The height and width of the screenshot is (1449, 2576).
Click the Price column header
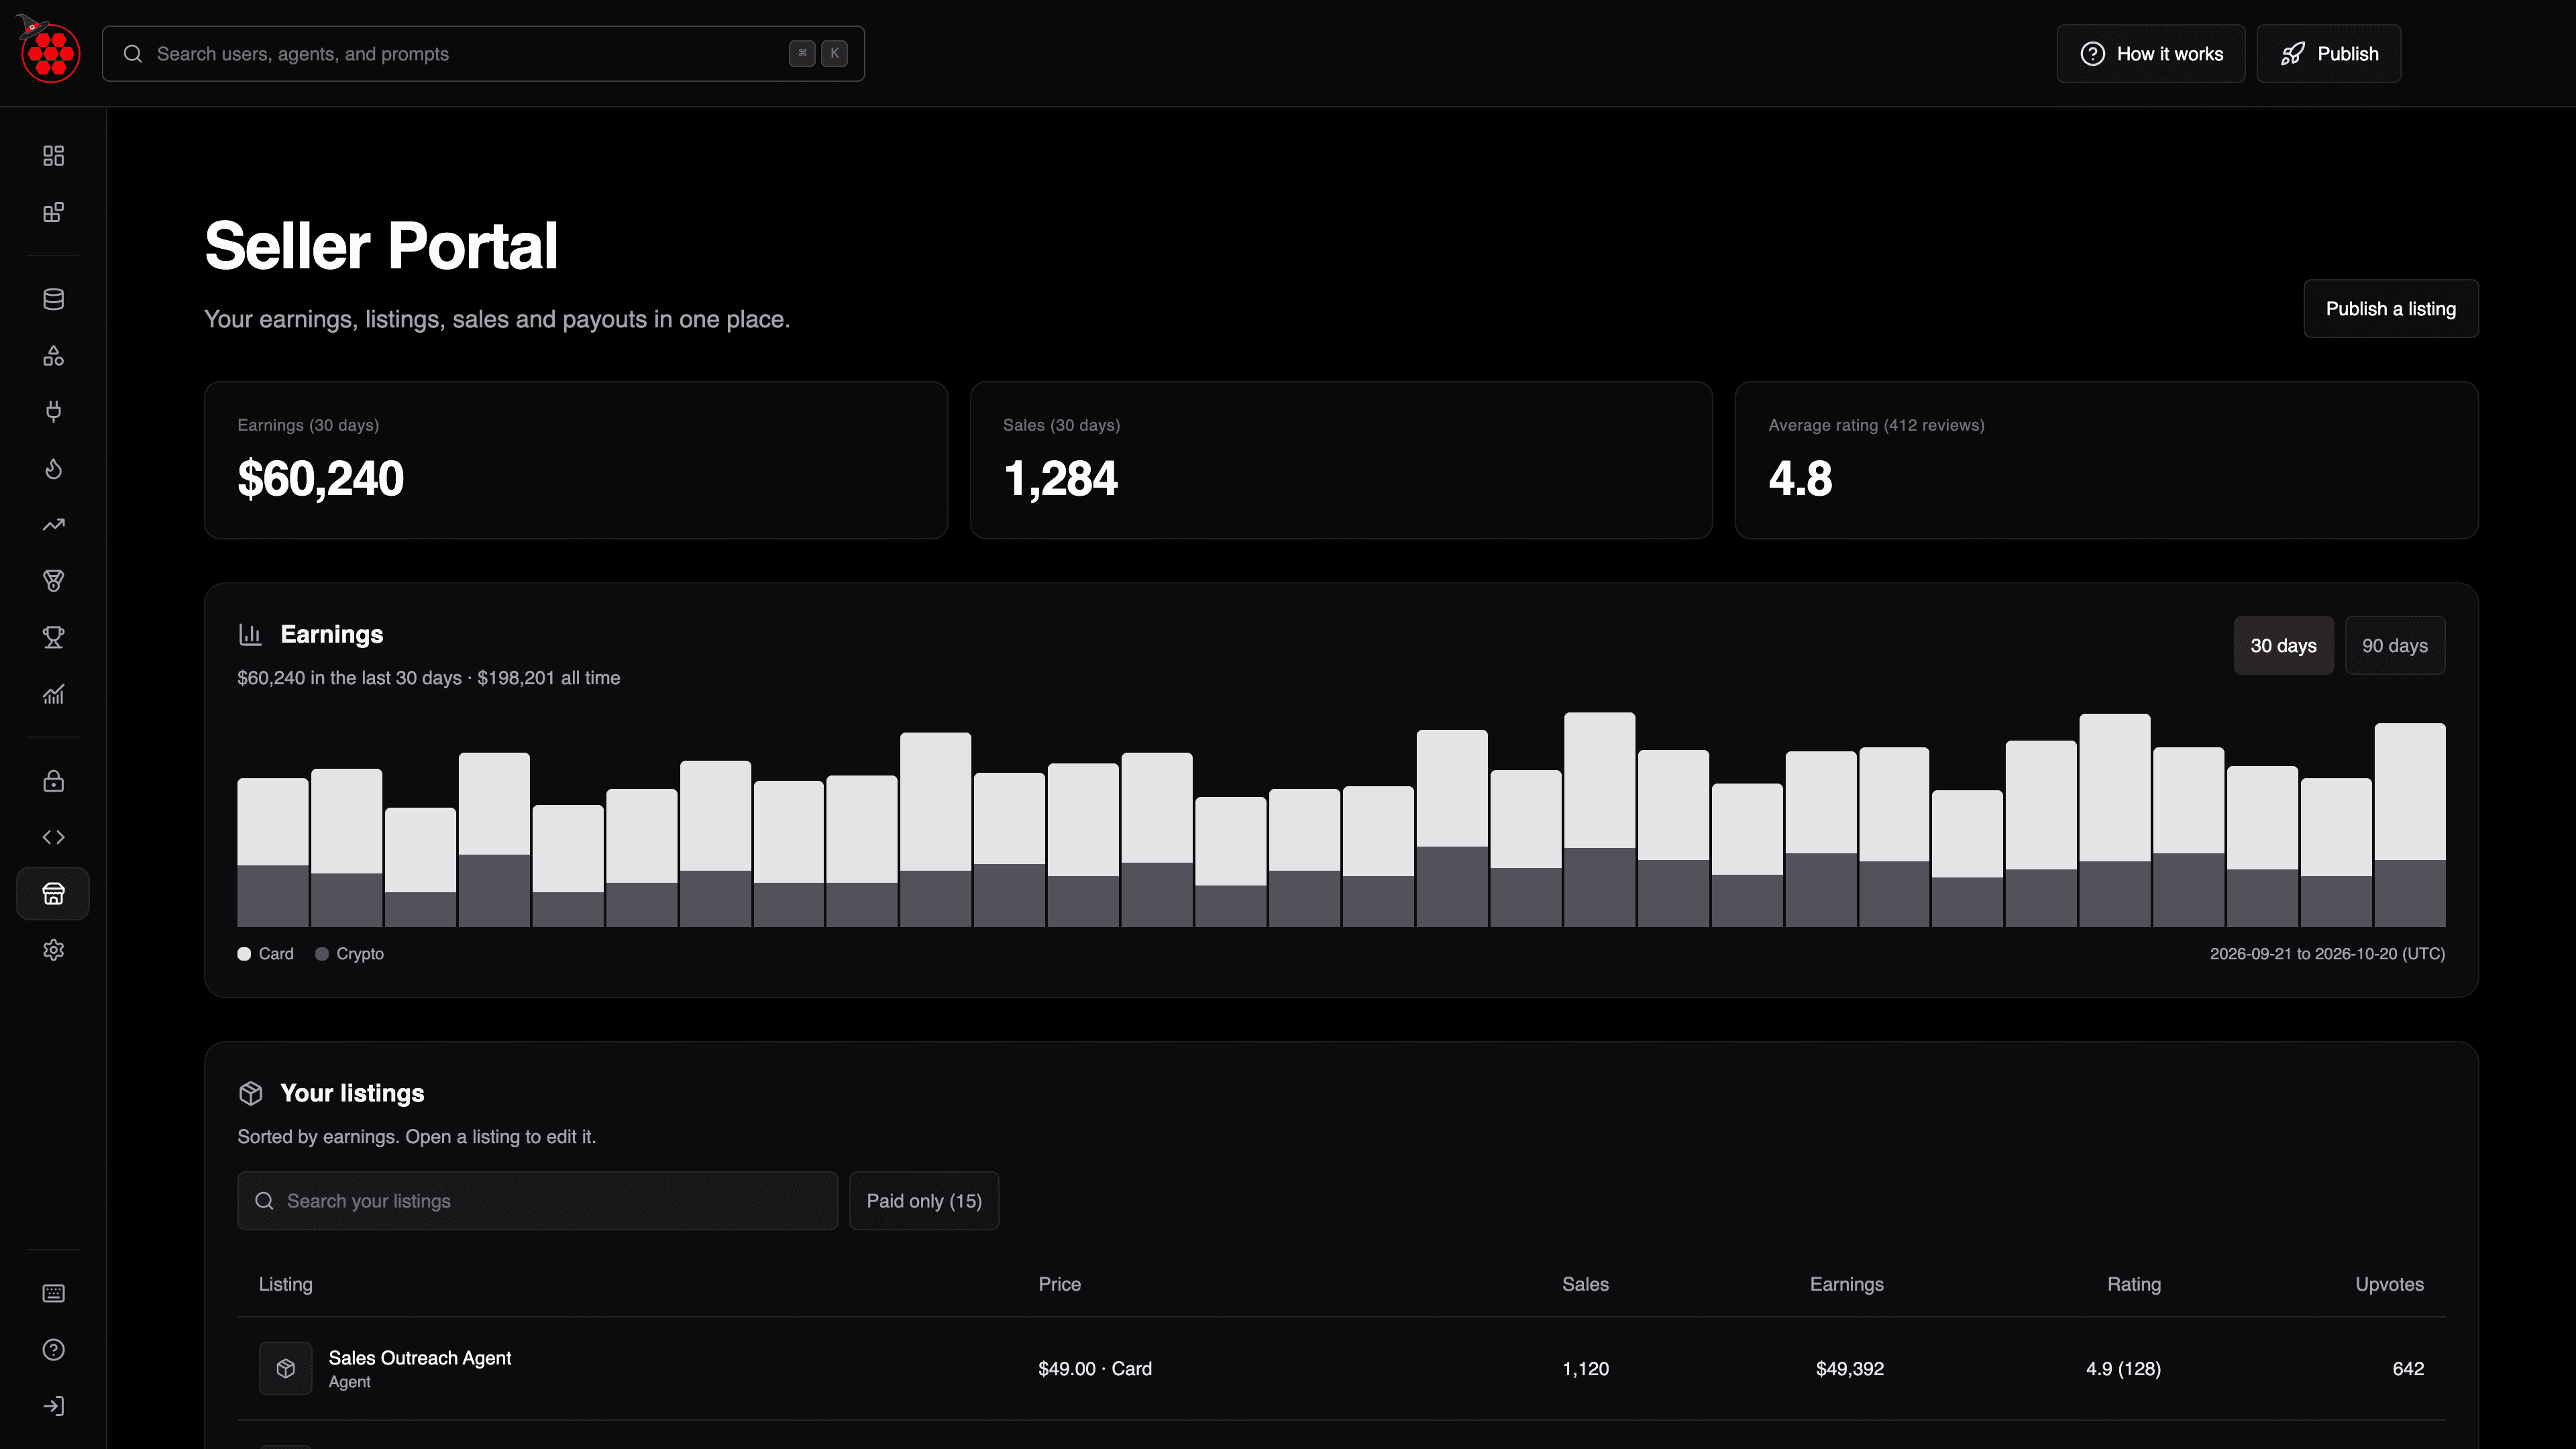pos(1059,1284)
